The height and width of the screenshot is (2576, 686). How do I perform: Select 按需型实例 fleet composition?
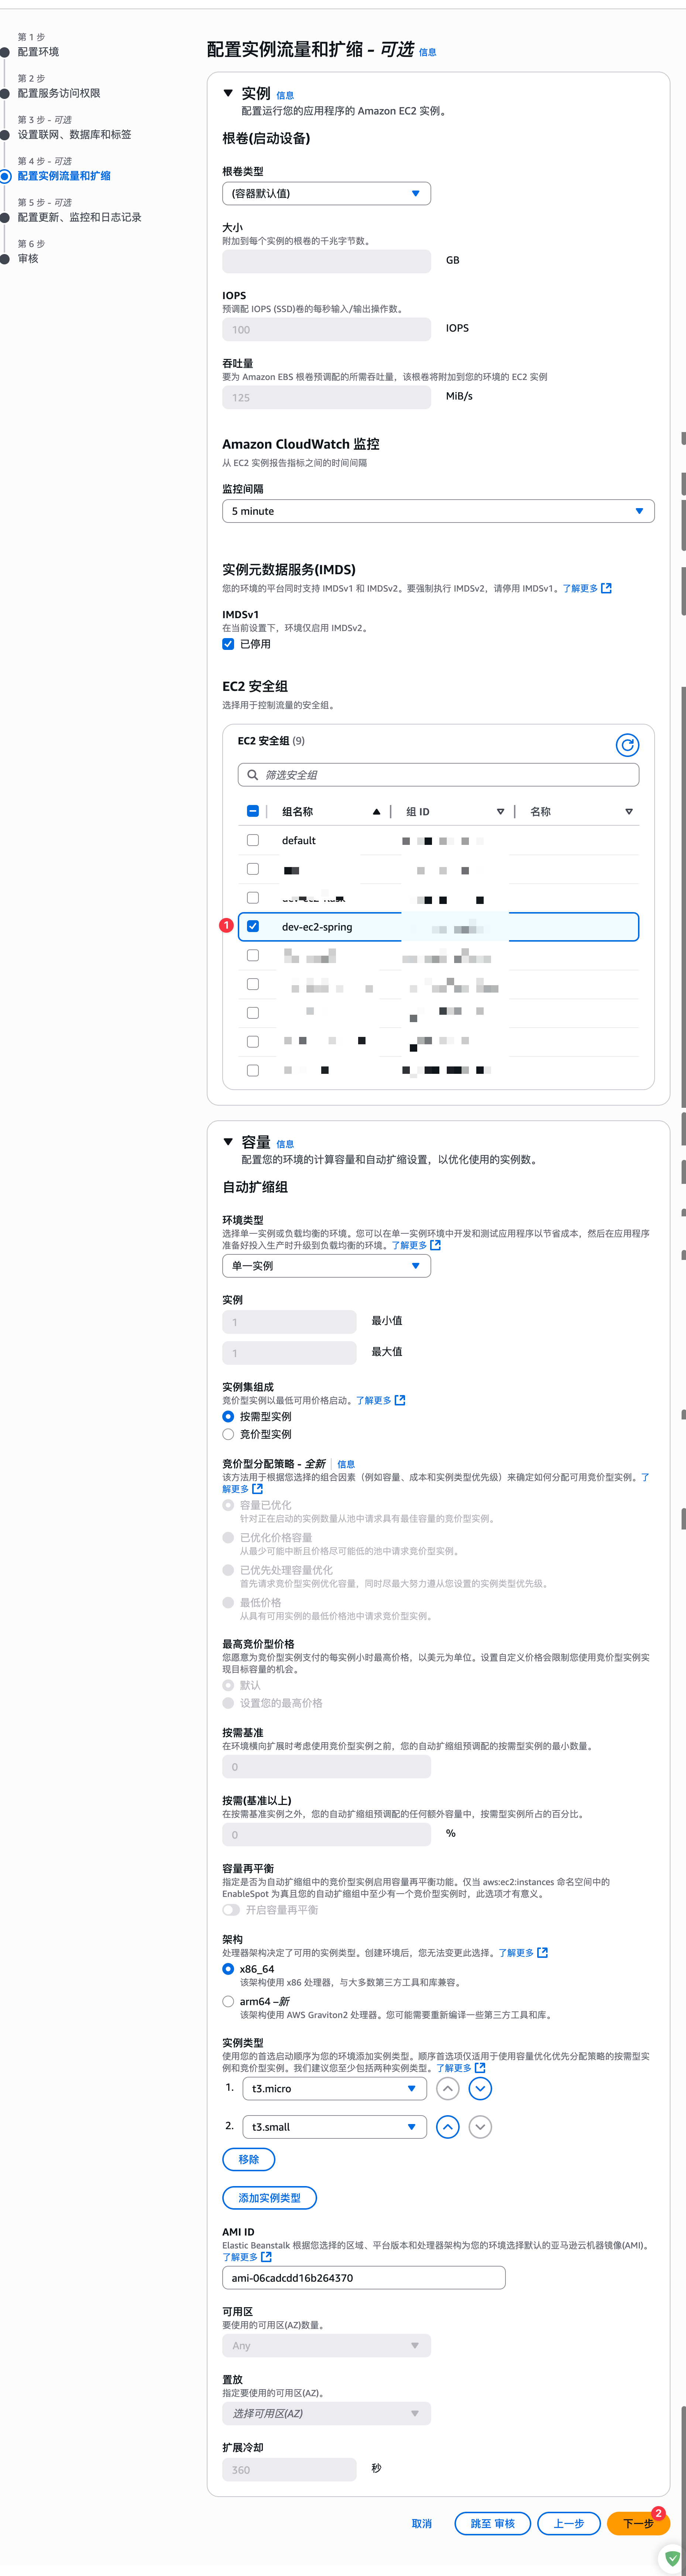pos(228,1416)
